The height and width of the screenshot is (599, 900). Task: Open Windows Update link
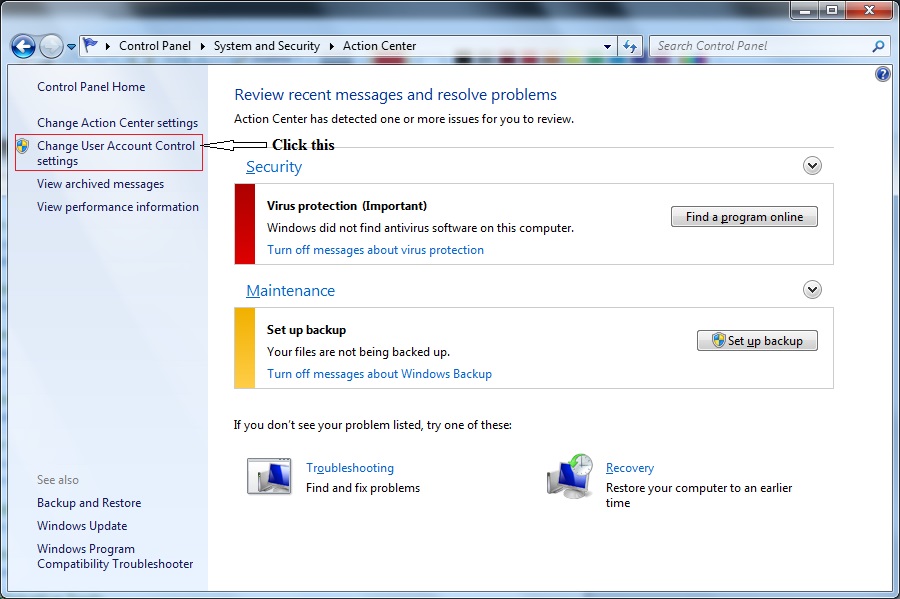pos(82,526)
